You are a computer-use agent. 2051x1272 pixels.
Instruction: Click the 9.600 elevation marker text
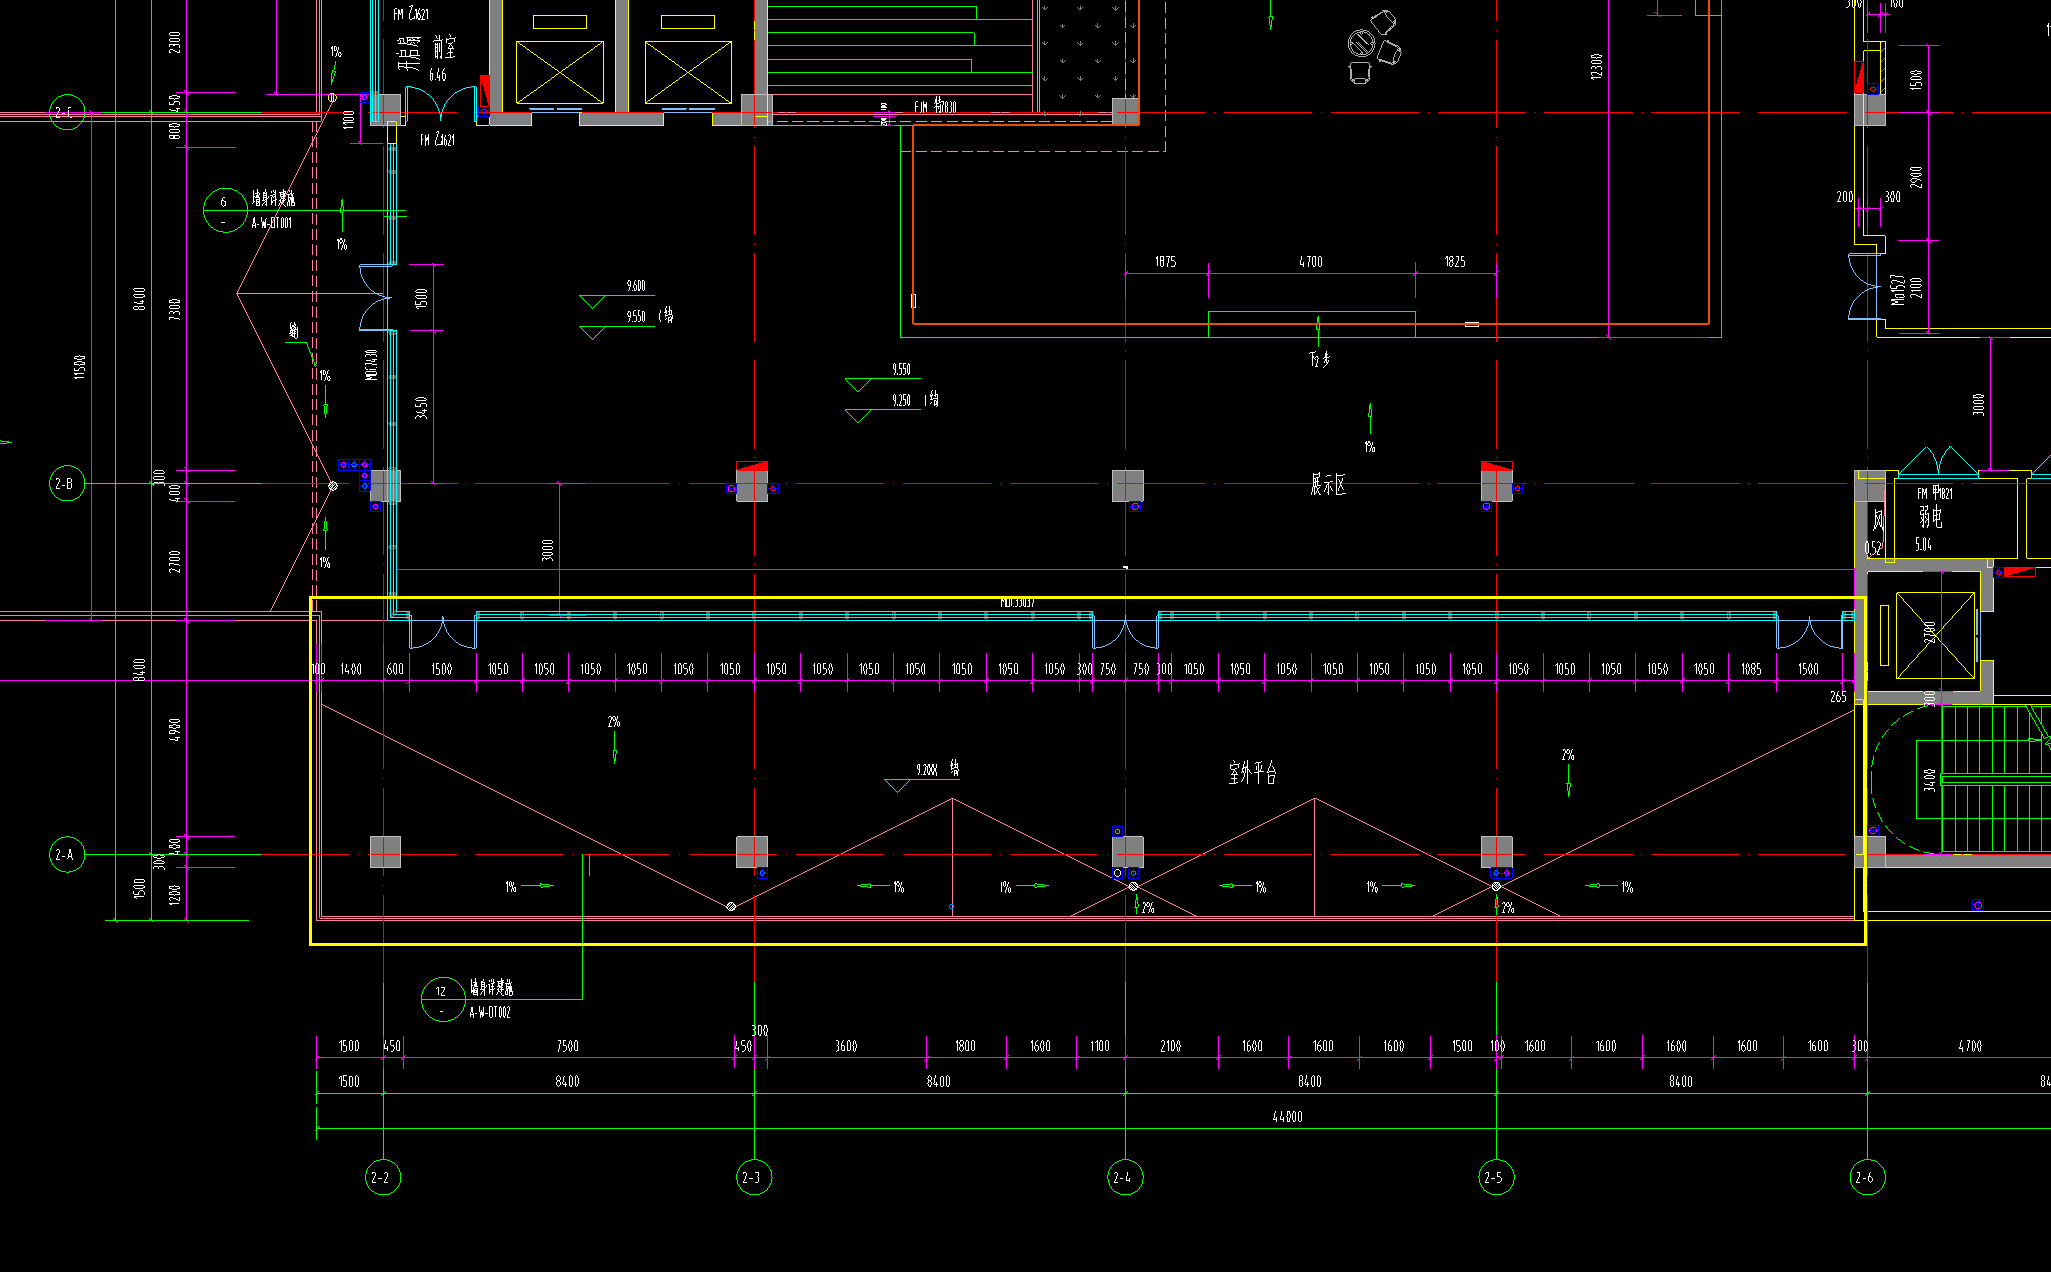click(x=636, y=286)
